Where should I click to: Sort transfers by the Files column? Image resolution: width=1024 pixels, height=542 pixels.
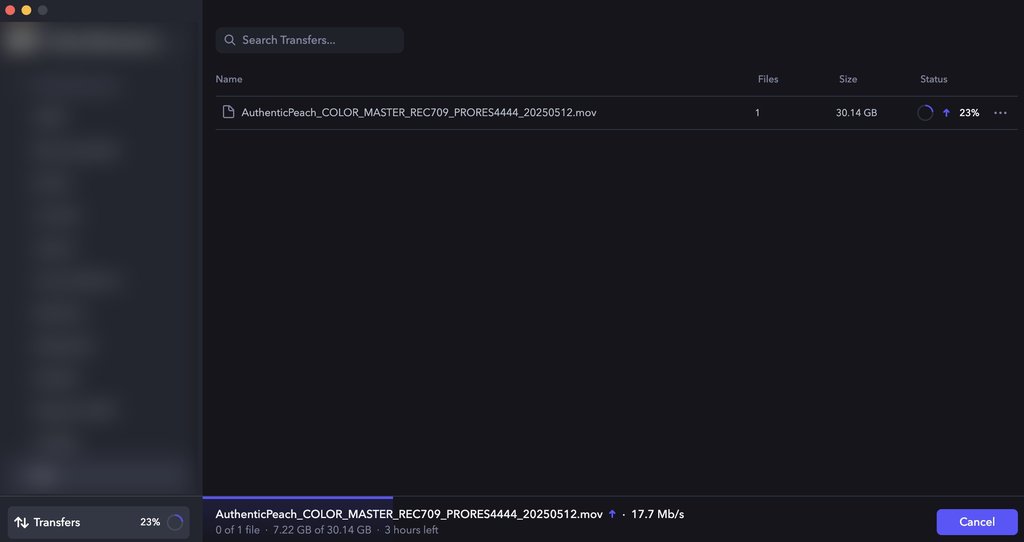(768, 79)
